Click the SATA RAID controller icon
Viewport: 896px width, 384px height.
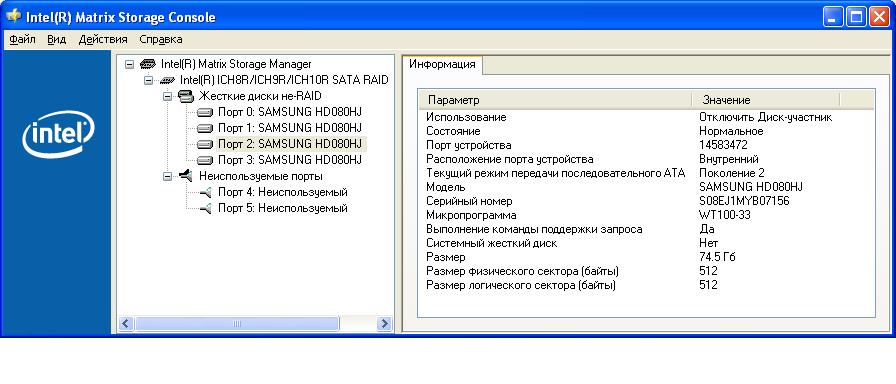167,80
